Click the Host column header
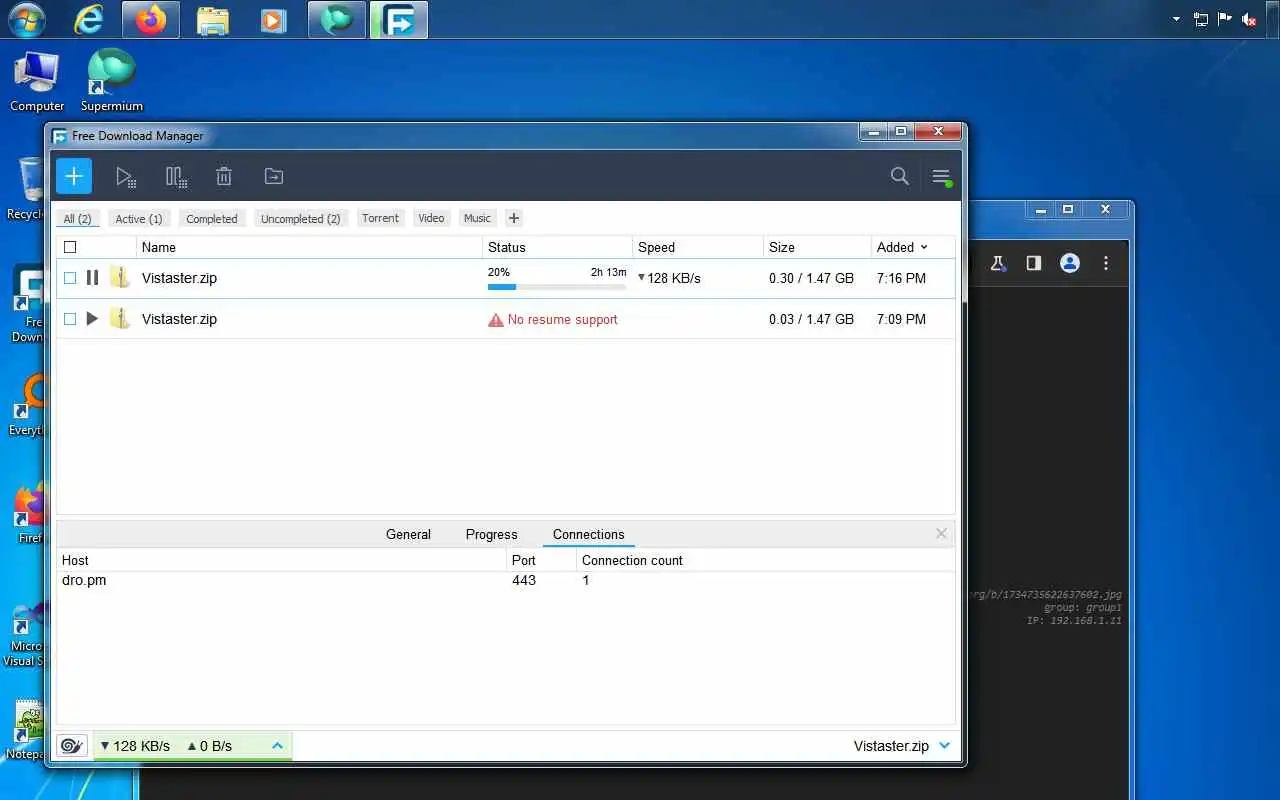1280x800 pixels. (282, 560)
